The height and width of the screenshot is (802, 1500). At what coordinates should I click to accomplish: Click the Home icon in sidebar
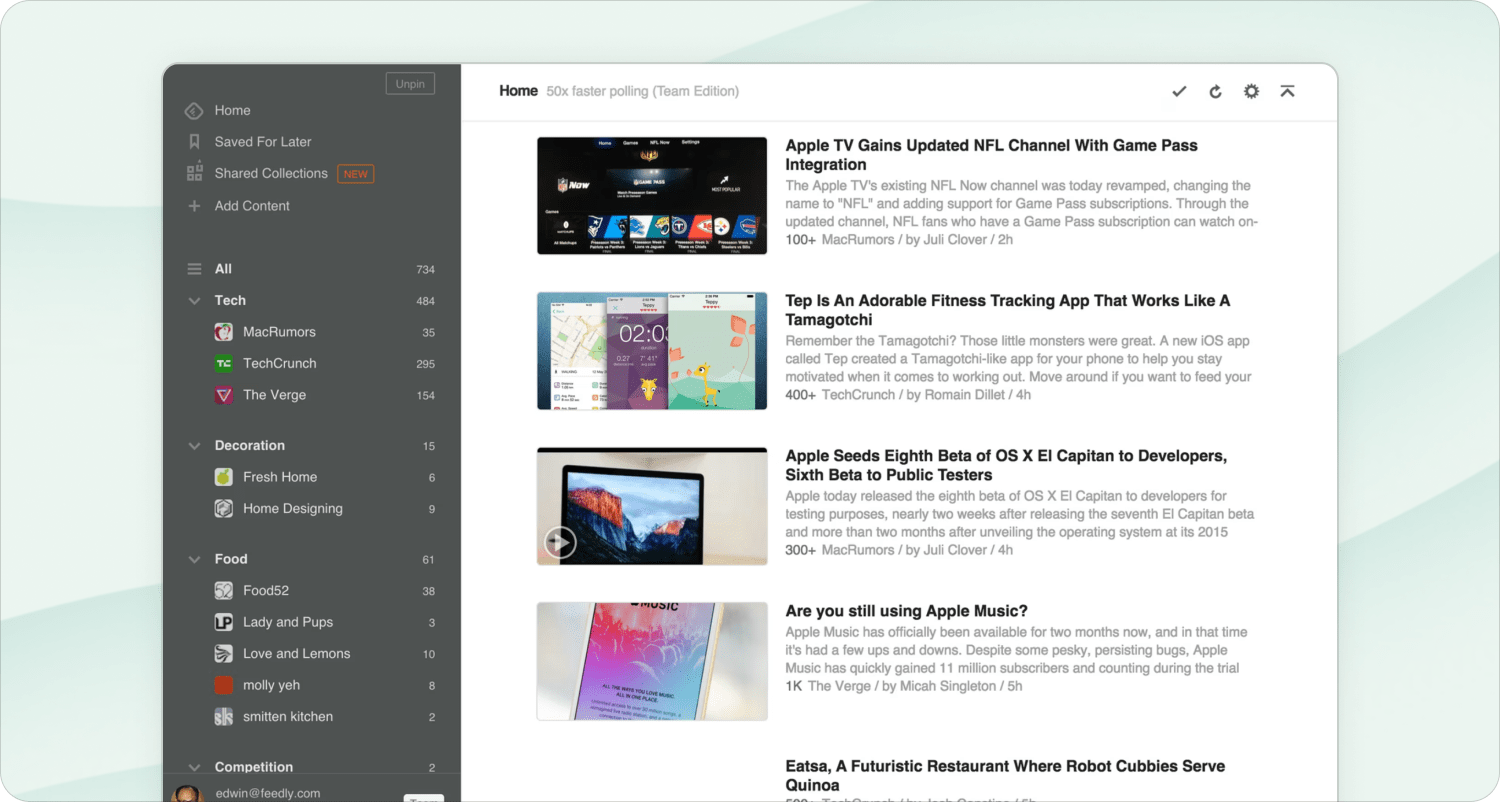194,110
